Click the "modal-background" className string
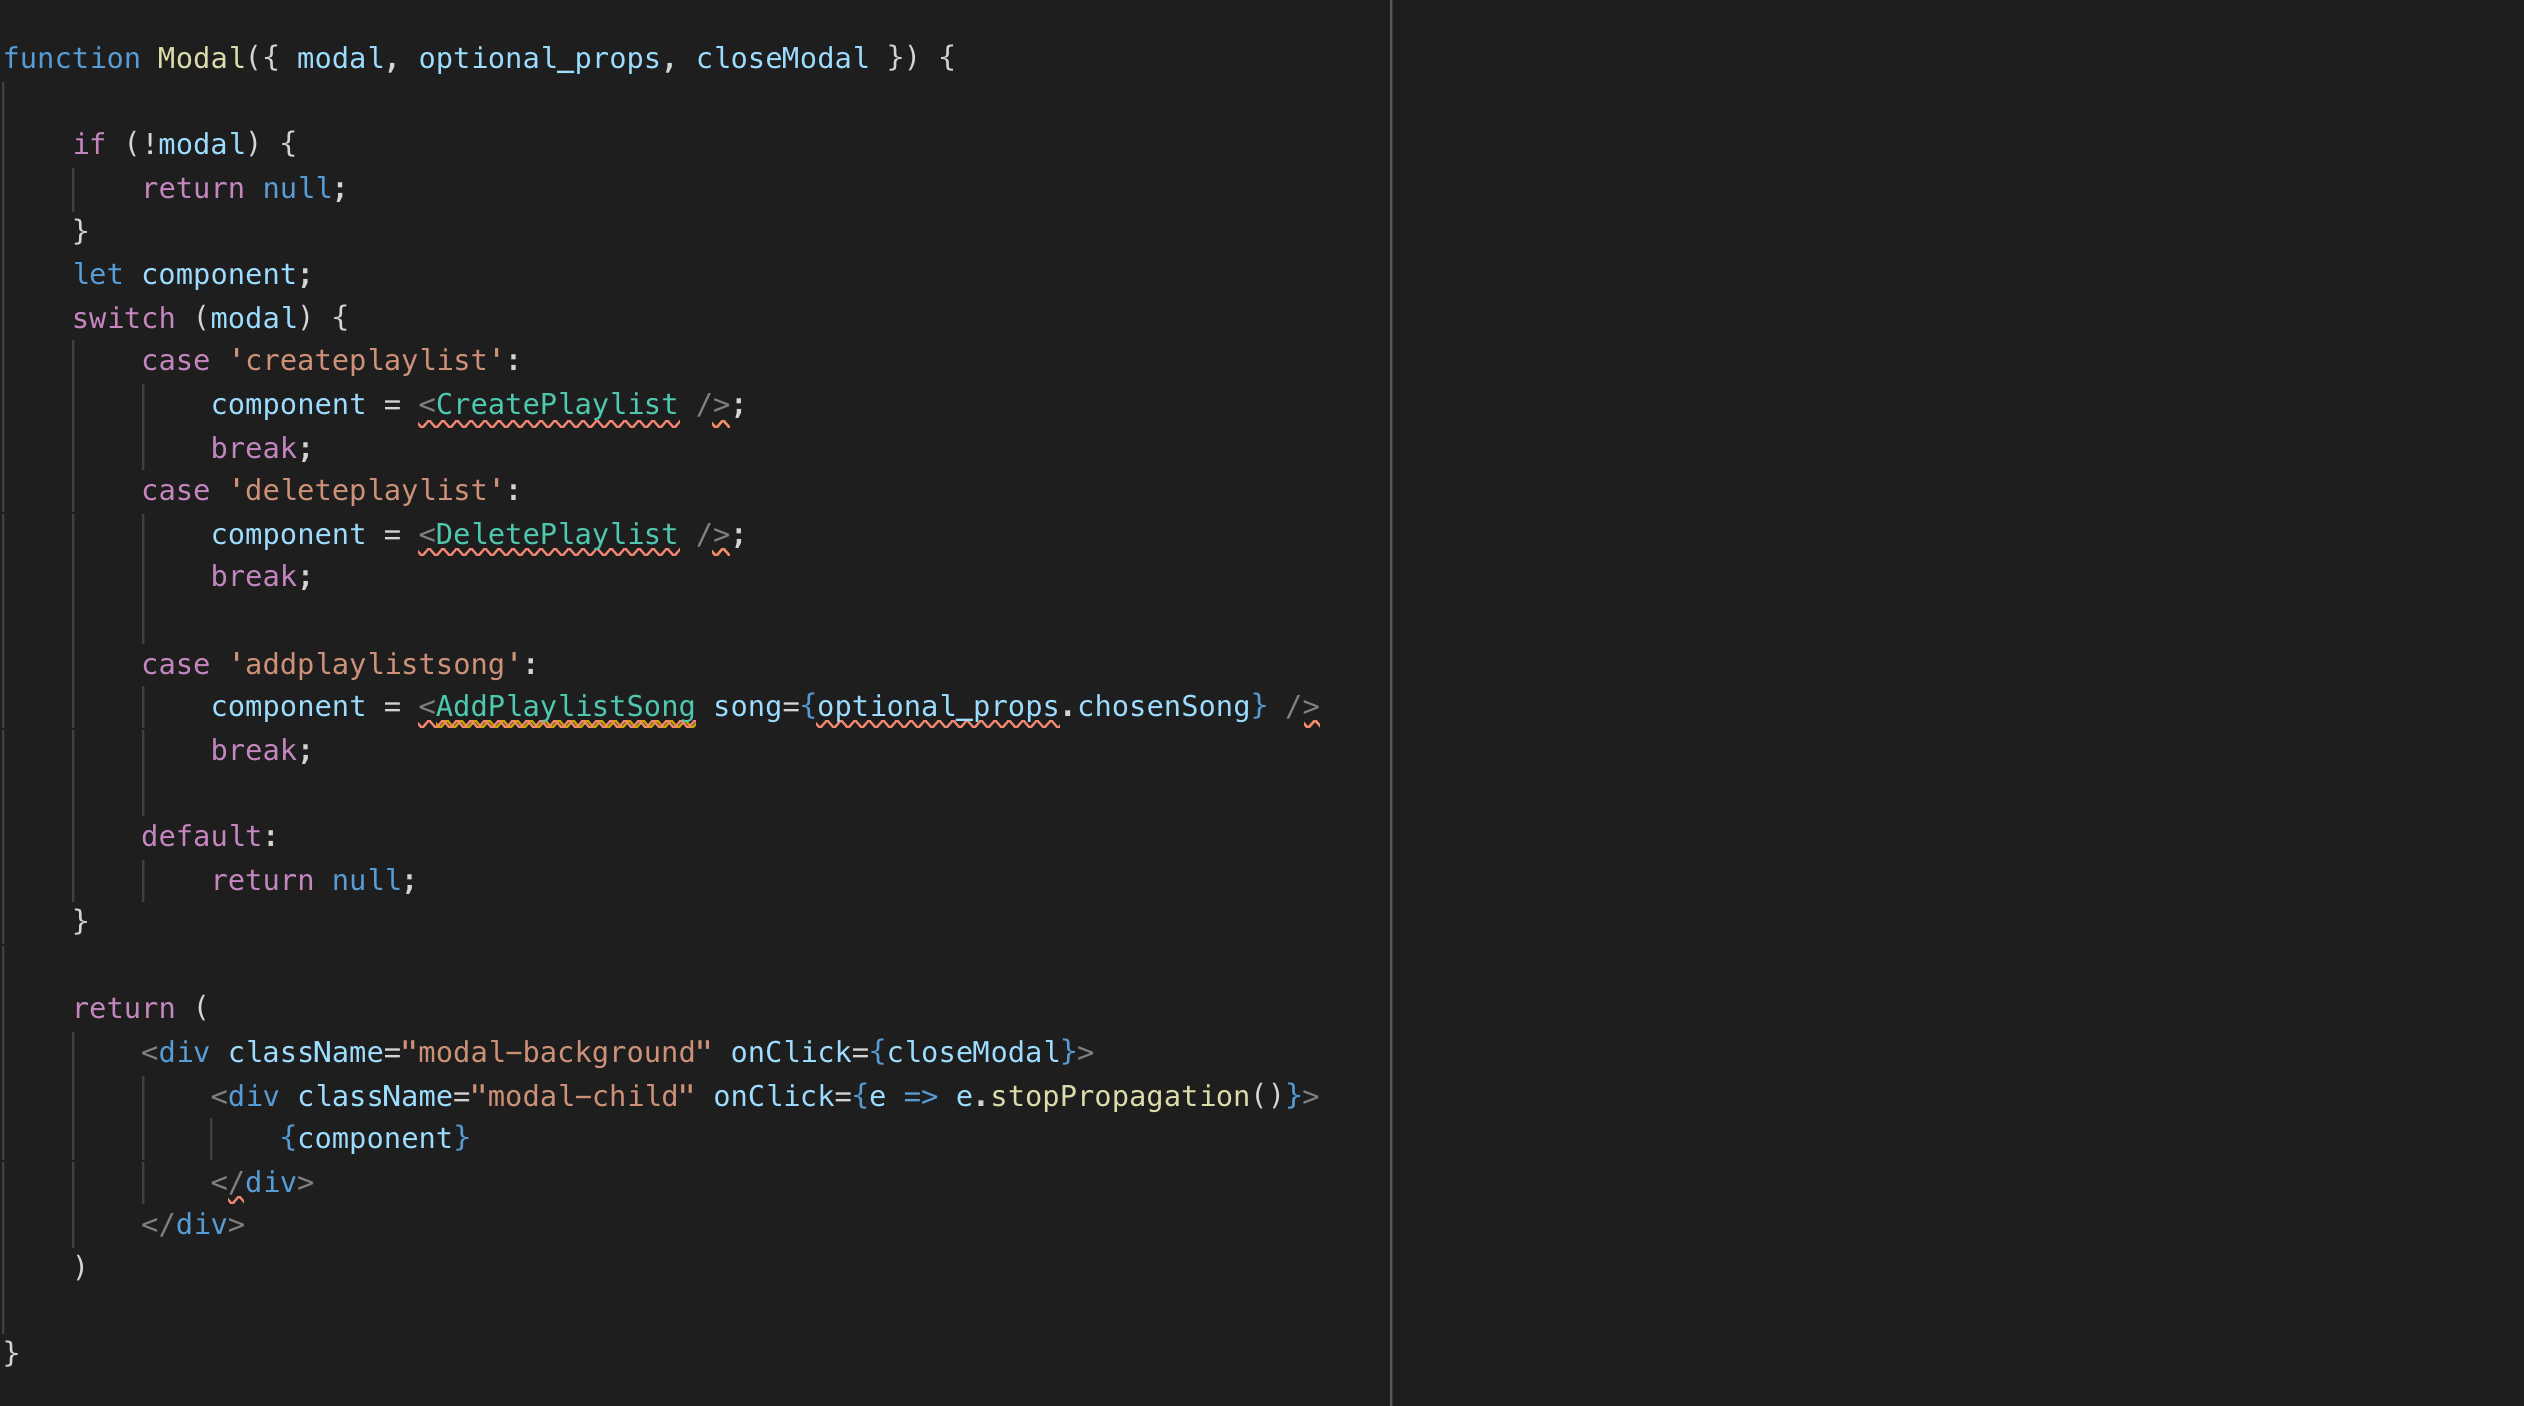This screenshot has width=2524, height=1406. click(556, 1052)
